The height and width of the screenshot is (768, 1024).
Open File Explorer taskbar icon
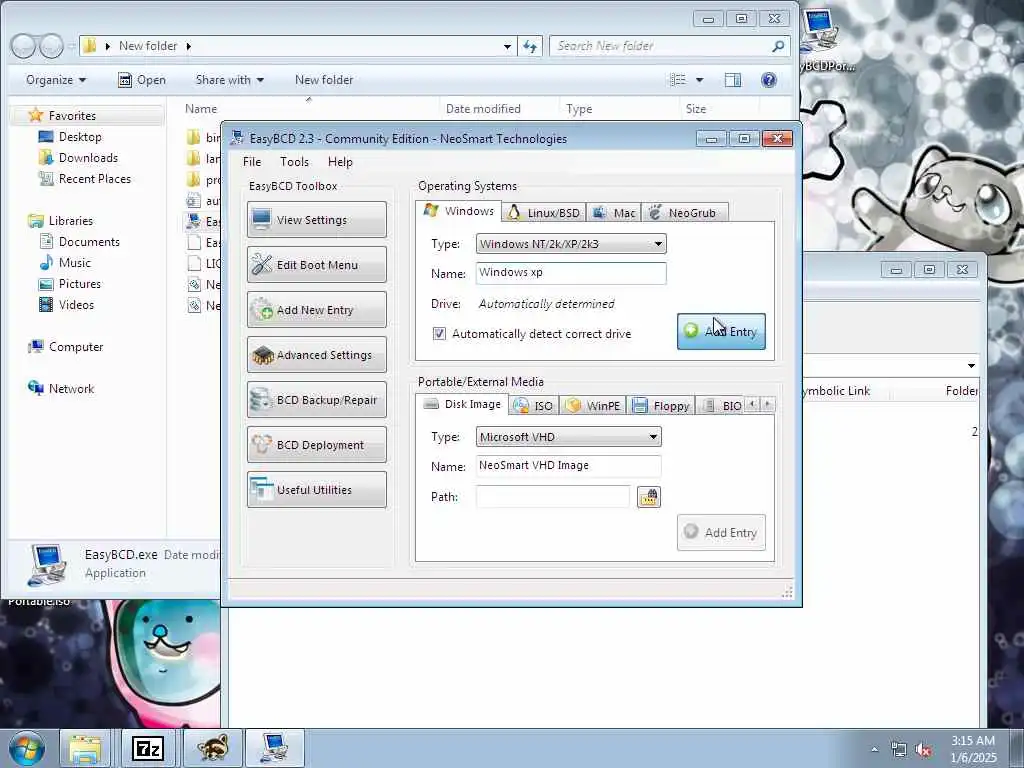85,749
